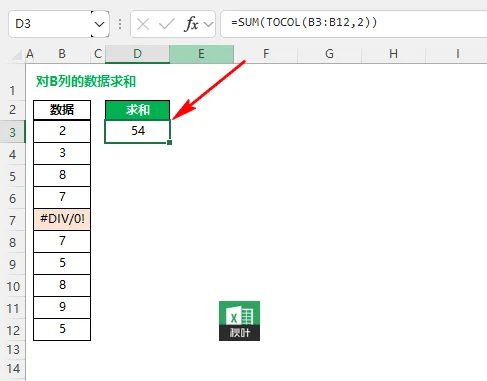Select row 12 header

click(x=13, y=330)
